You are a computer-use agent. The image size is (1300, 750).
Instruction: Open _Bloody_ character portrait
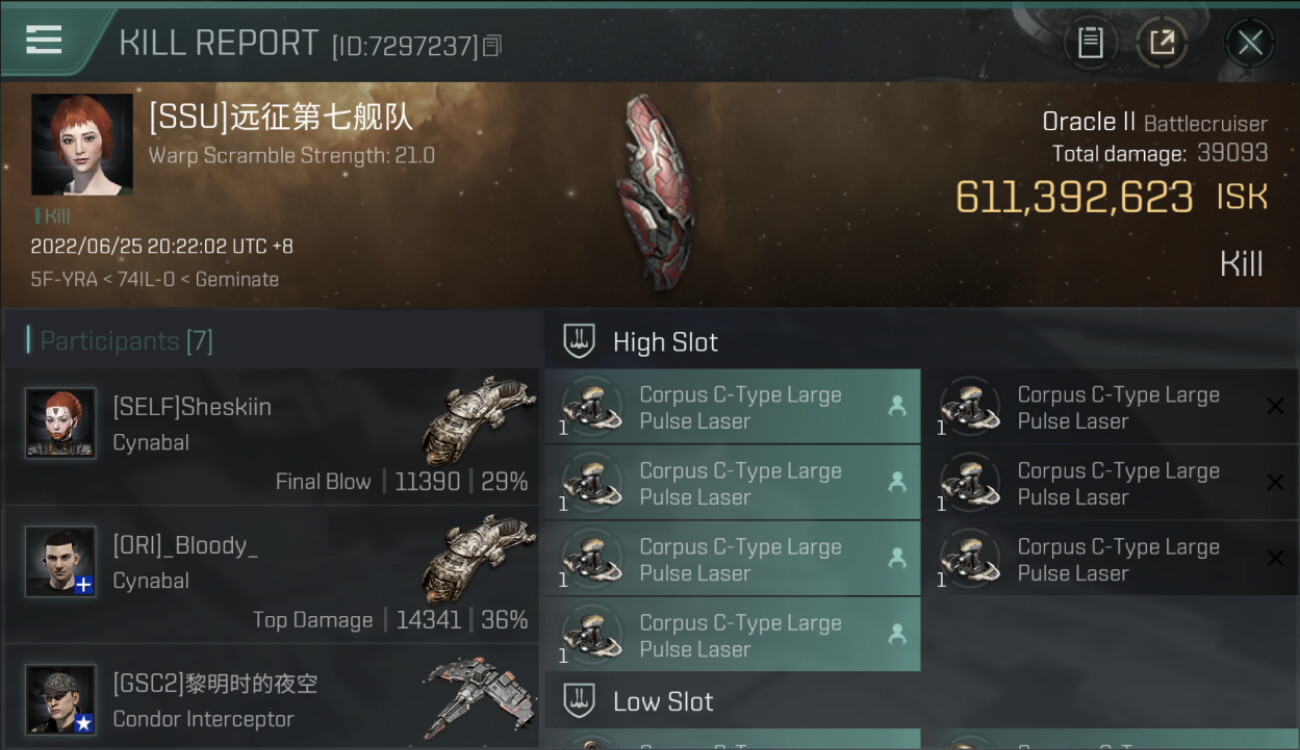[61, 562]
